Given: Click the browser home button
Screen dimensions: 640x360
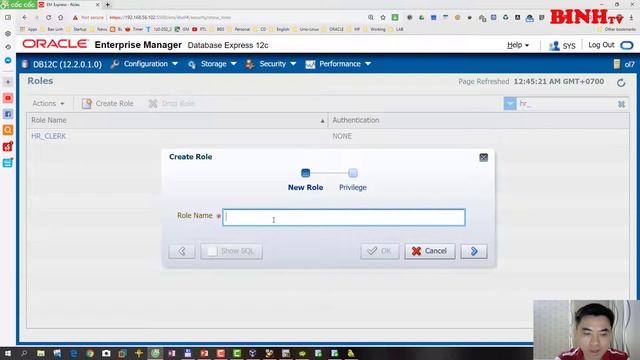Looking at the screenshot, I should pos(60,18).
